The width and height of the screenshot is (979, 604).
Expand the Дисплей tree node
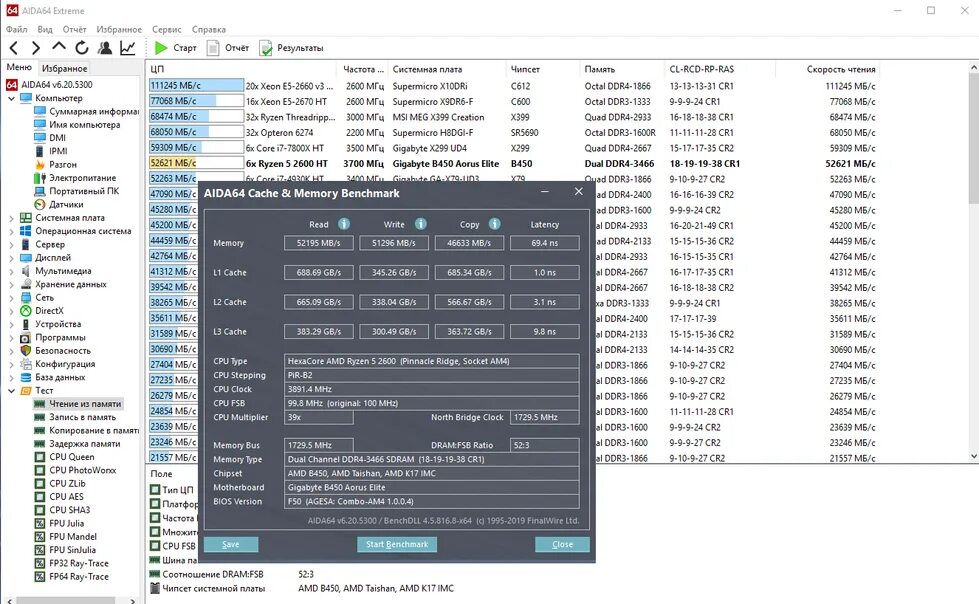[11, 257]
